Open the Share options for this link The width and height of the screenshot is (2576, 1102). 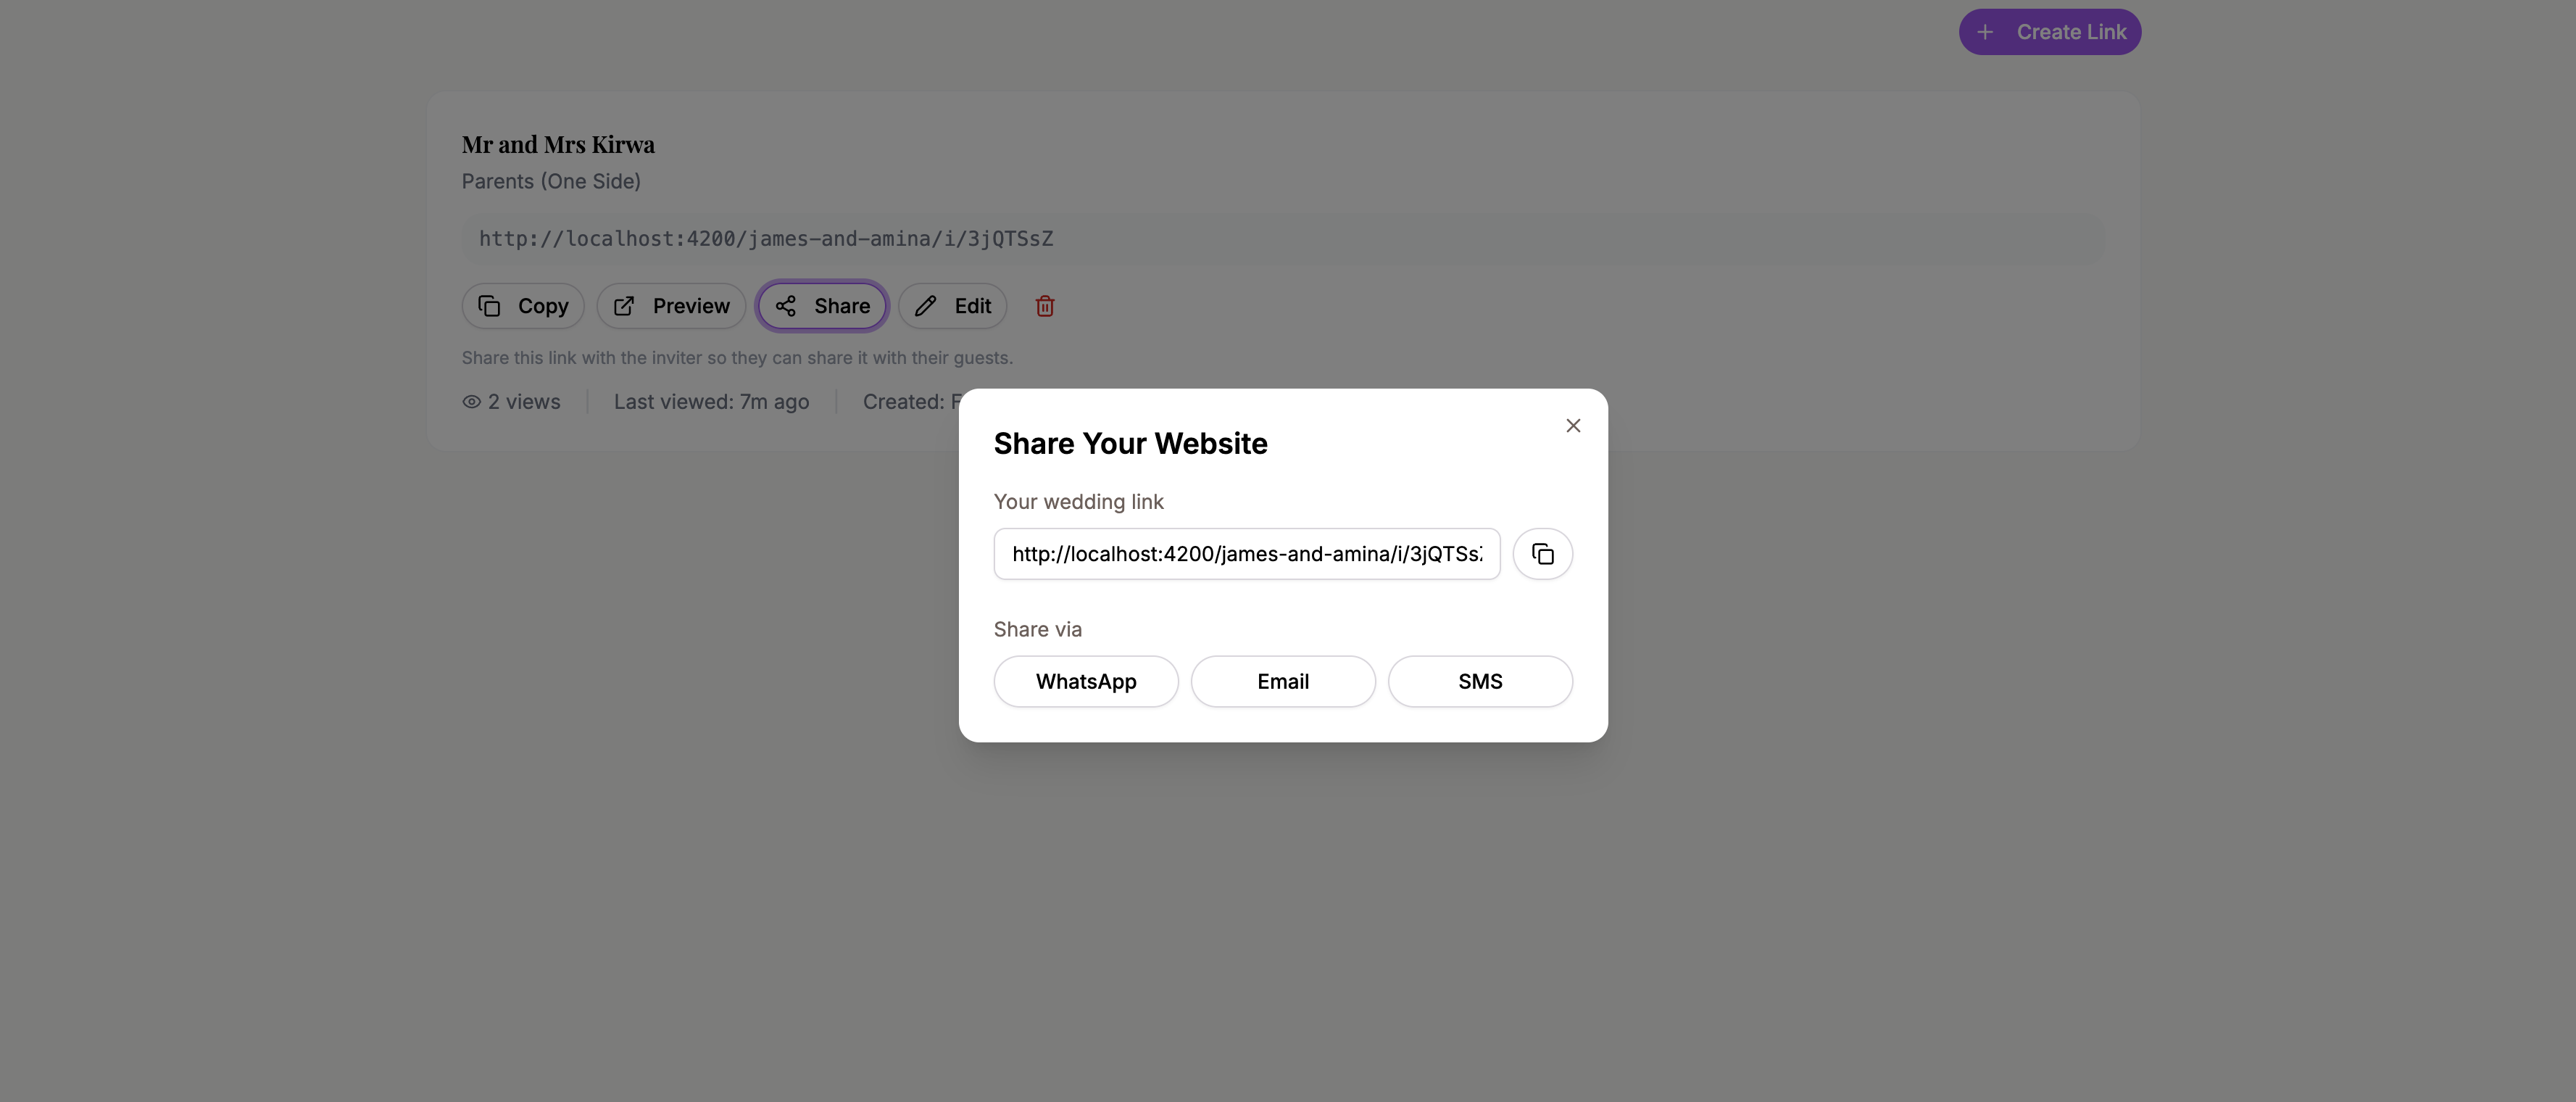[x=821, y=306]
